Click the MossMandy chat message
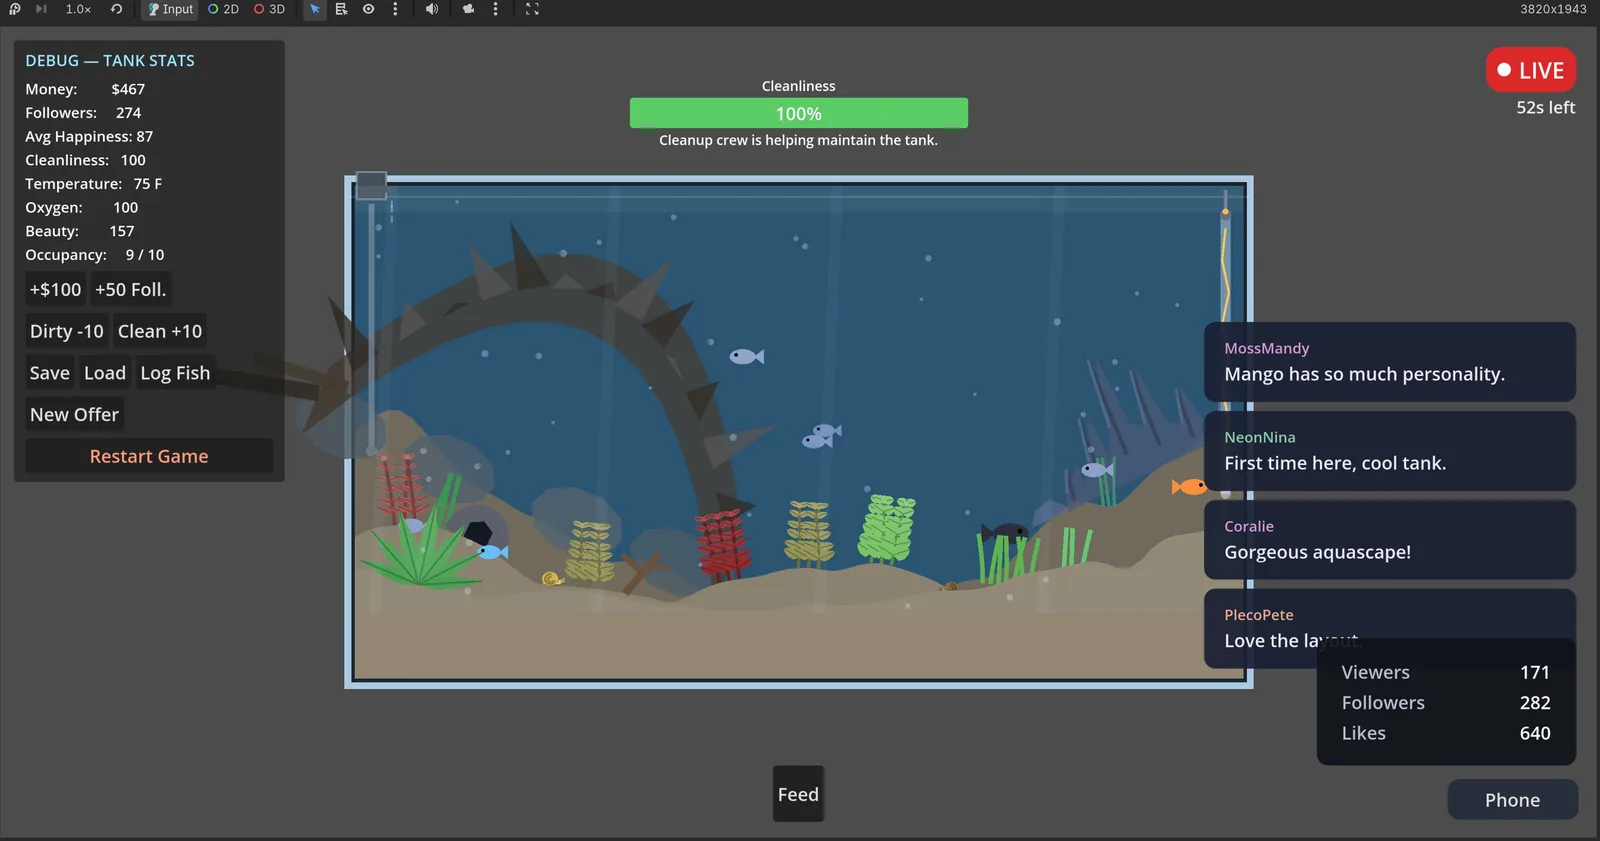1600x841 pixels. pos(1390,362)
